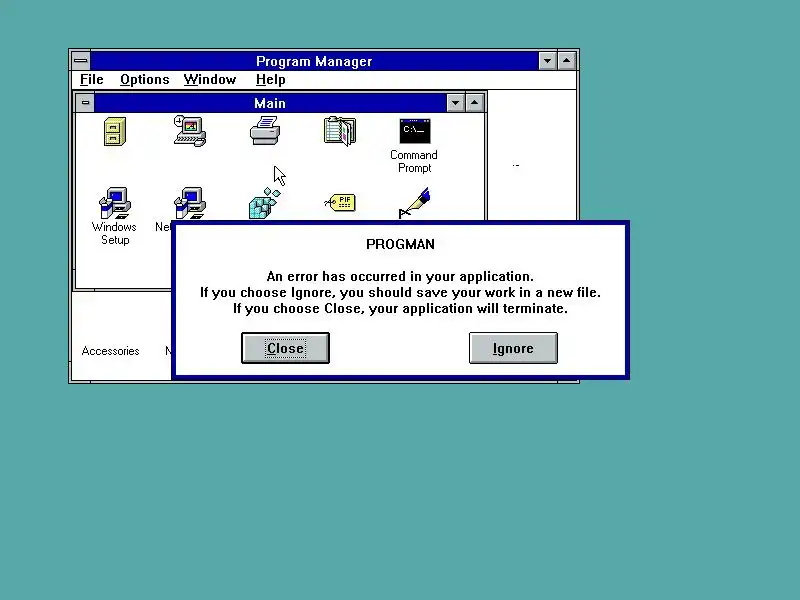Screen dimensions: 800x600
Task: Launch the Command Prompt icon
Action: (414, 131)
